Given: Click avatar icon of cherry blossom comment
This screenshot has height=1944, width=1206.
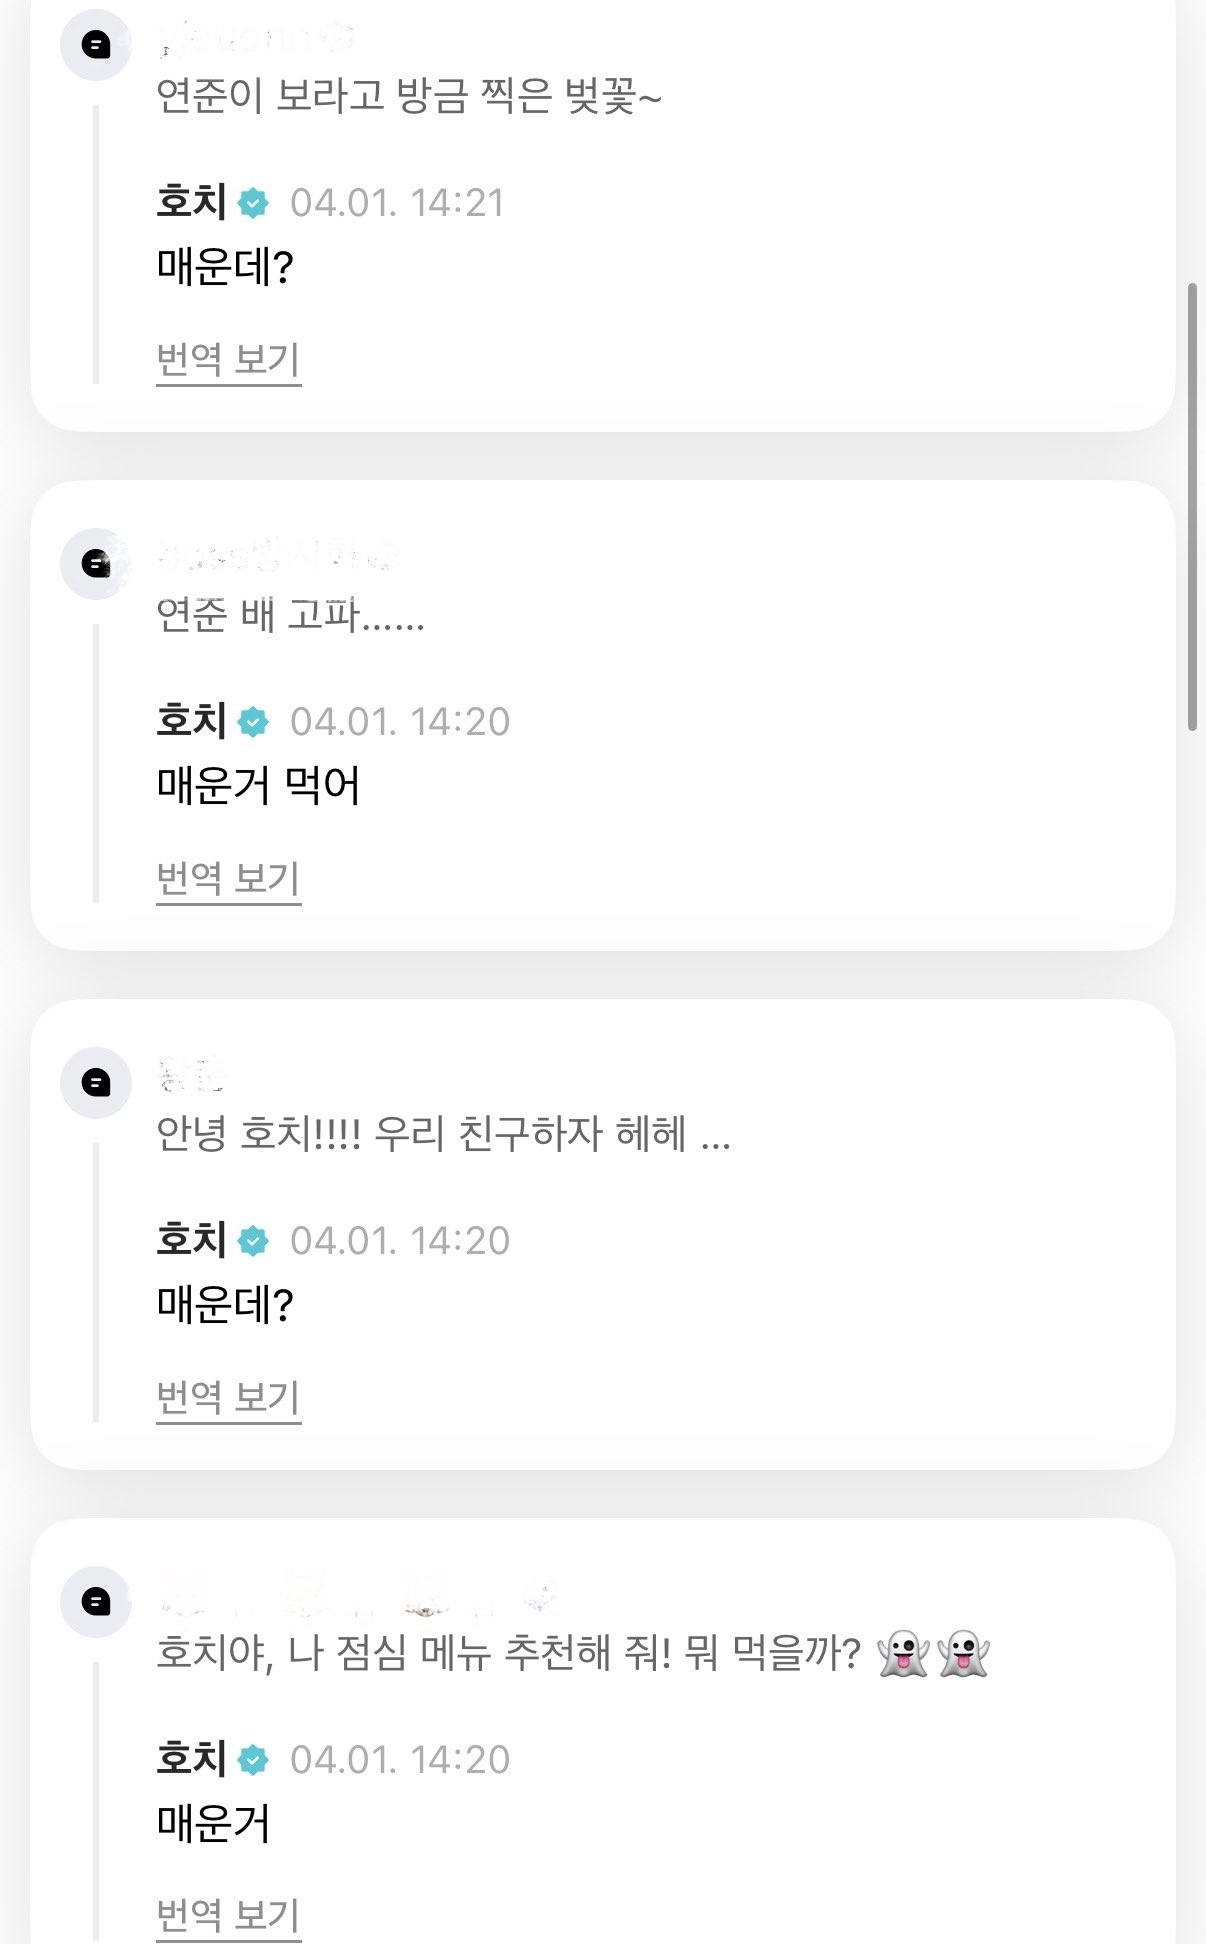Looking at the screenshot, I should (x=96, y=45).
